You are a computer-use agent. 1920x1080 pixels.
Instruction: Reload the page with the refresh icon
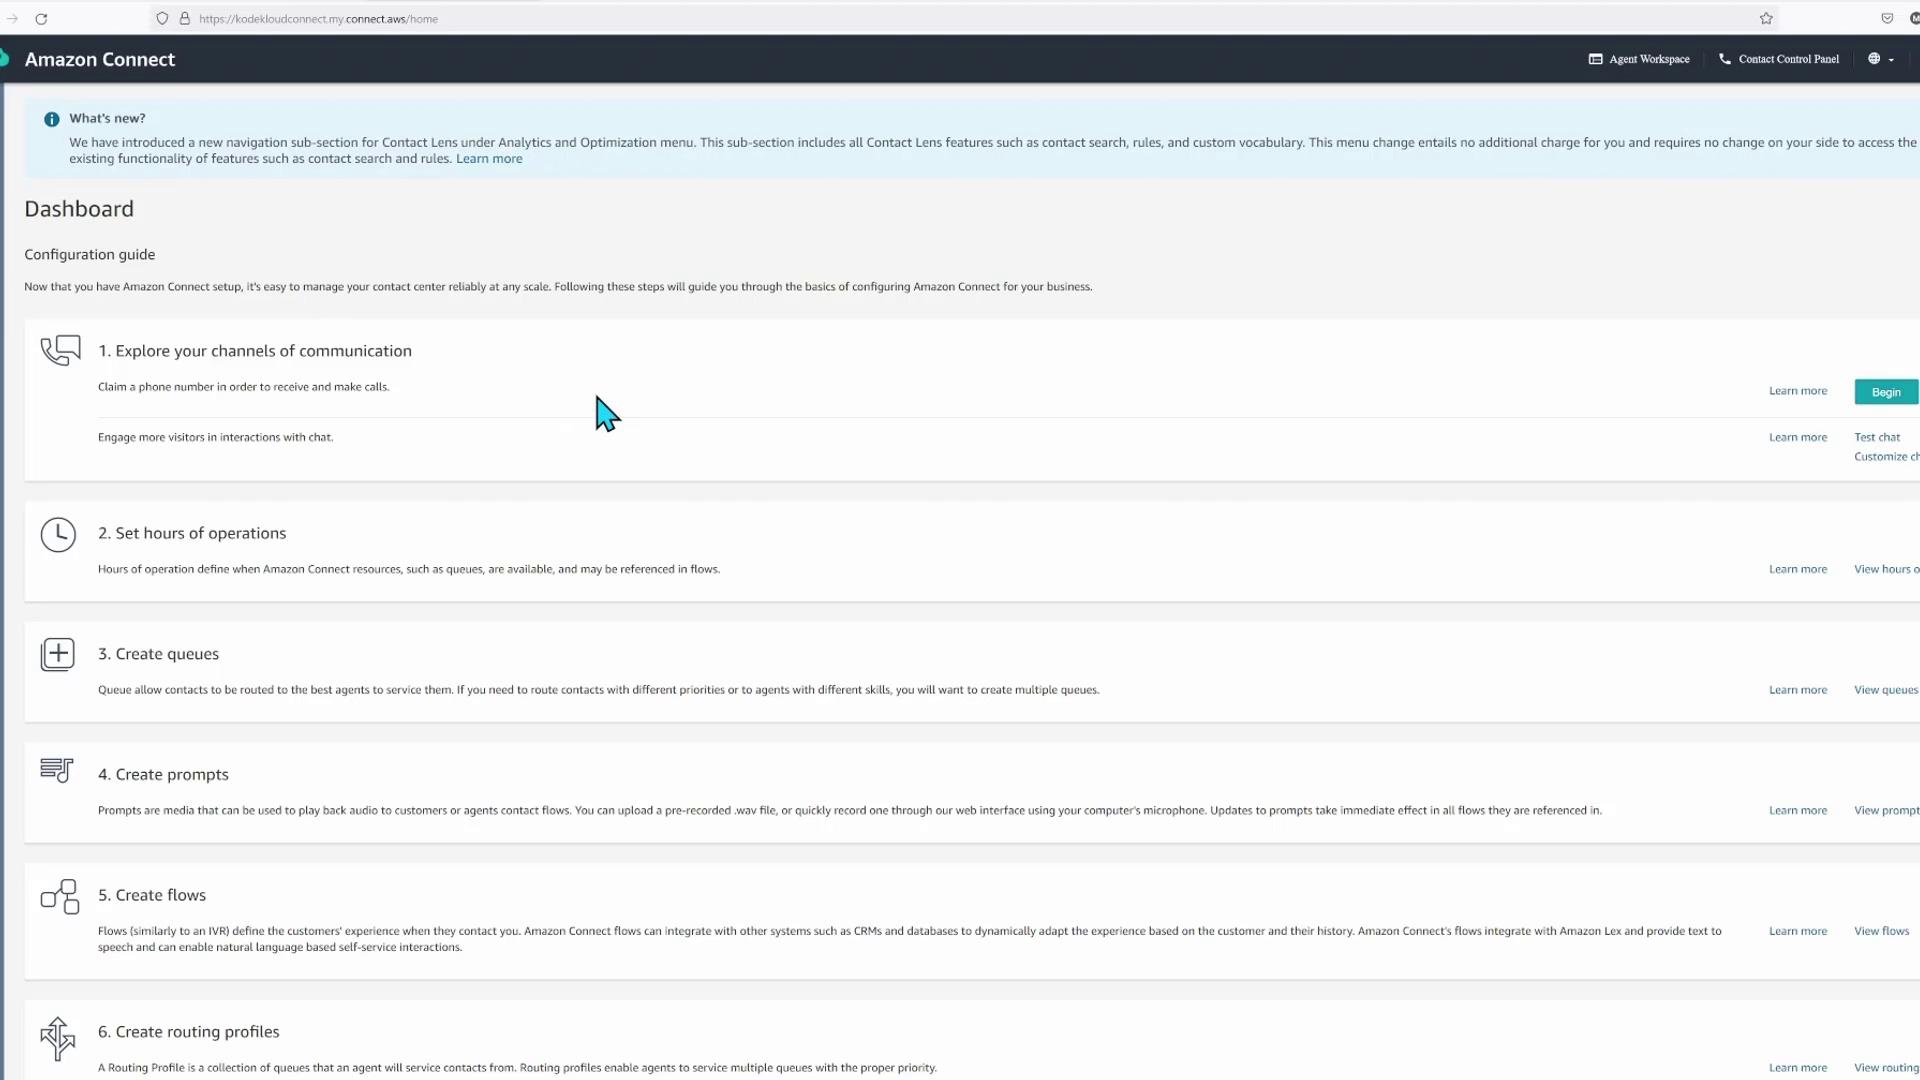click(x=41, y=19)
